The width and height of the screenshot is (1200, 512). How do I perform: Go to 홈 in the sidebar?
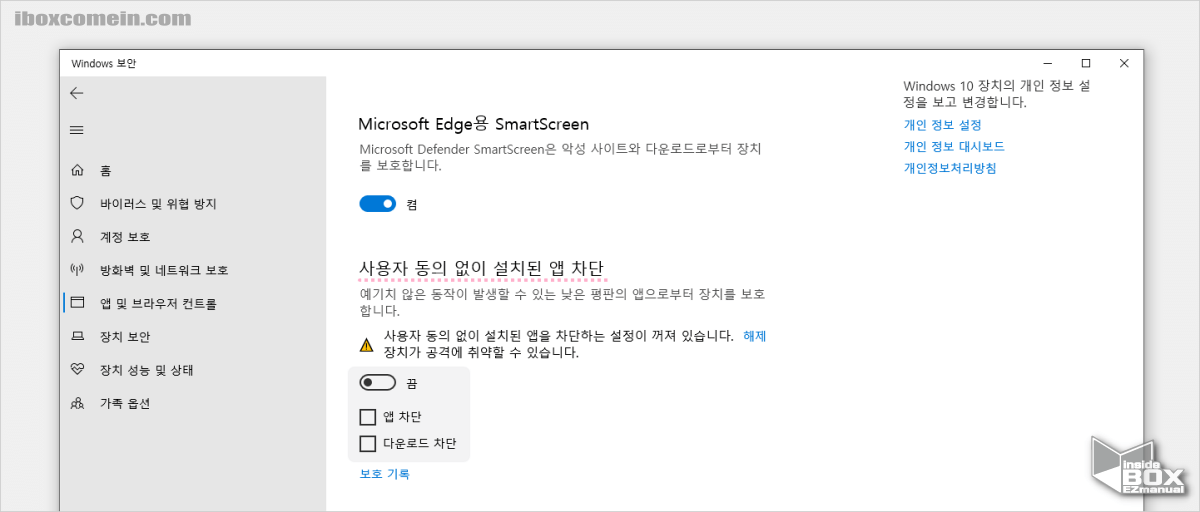pyautogui.click(x=105, y=171)
